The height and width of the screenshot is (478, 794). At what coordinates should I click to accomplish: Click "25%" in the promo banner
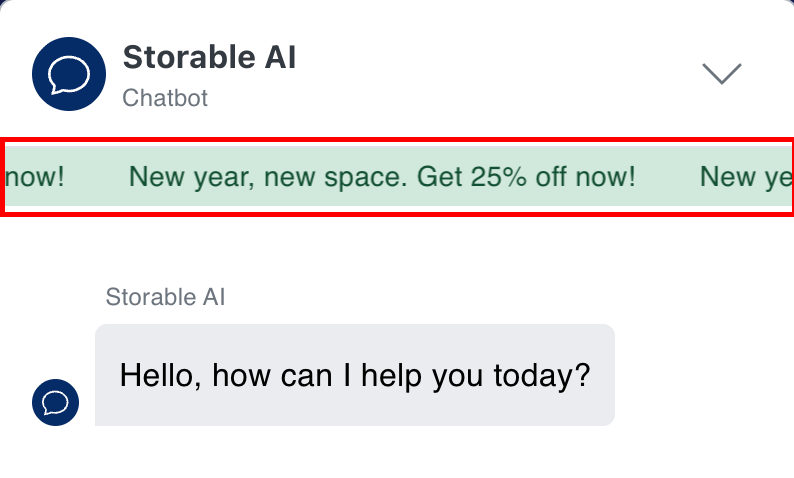point(500,177)
